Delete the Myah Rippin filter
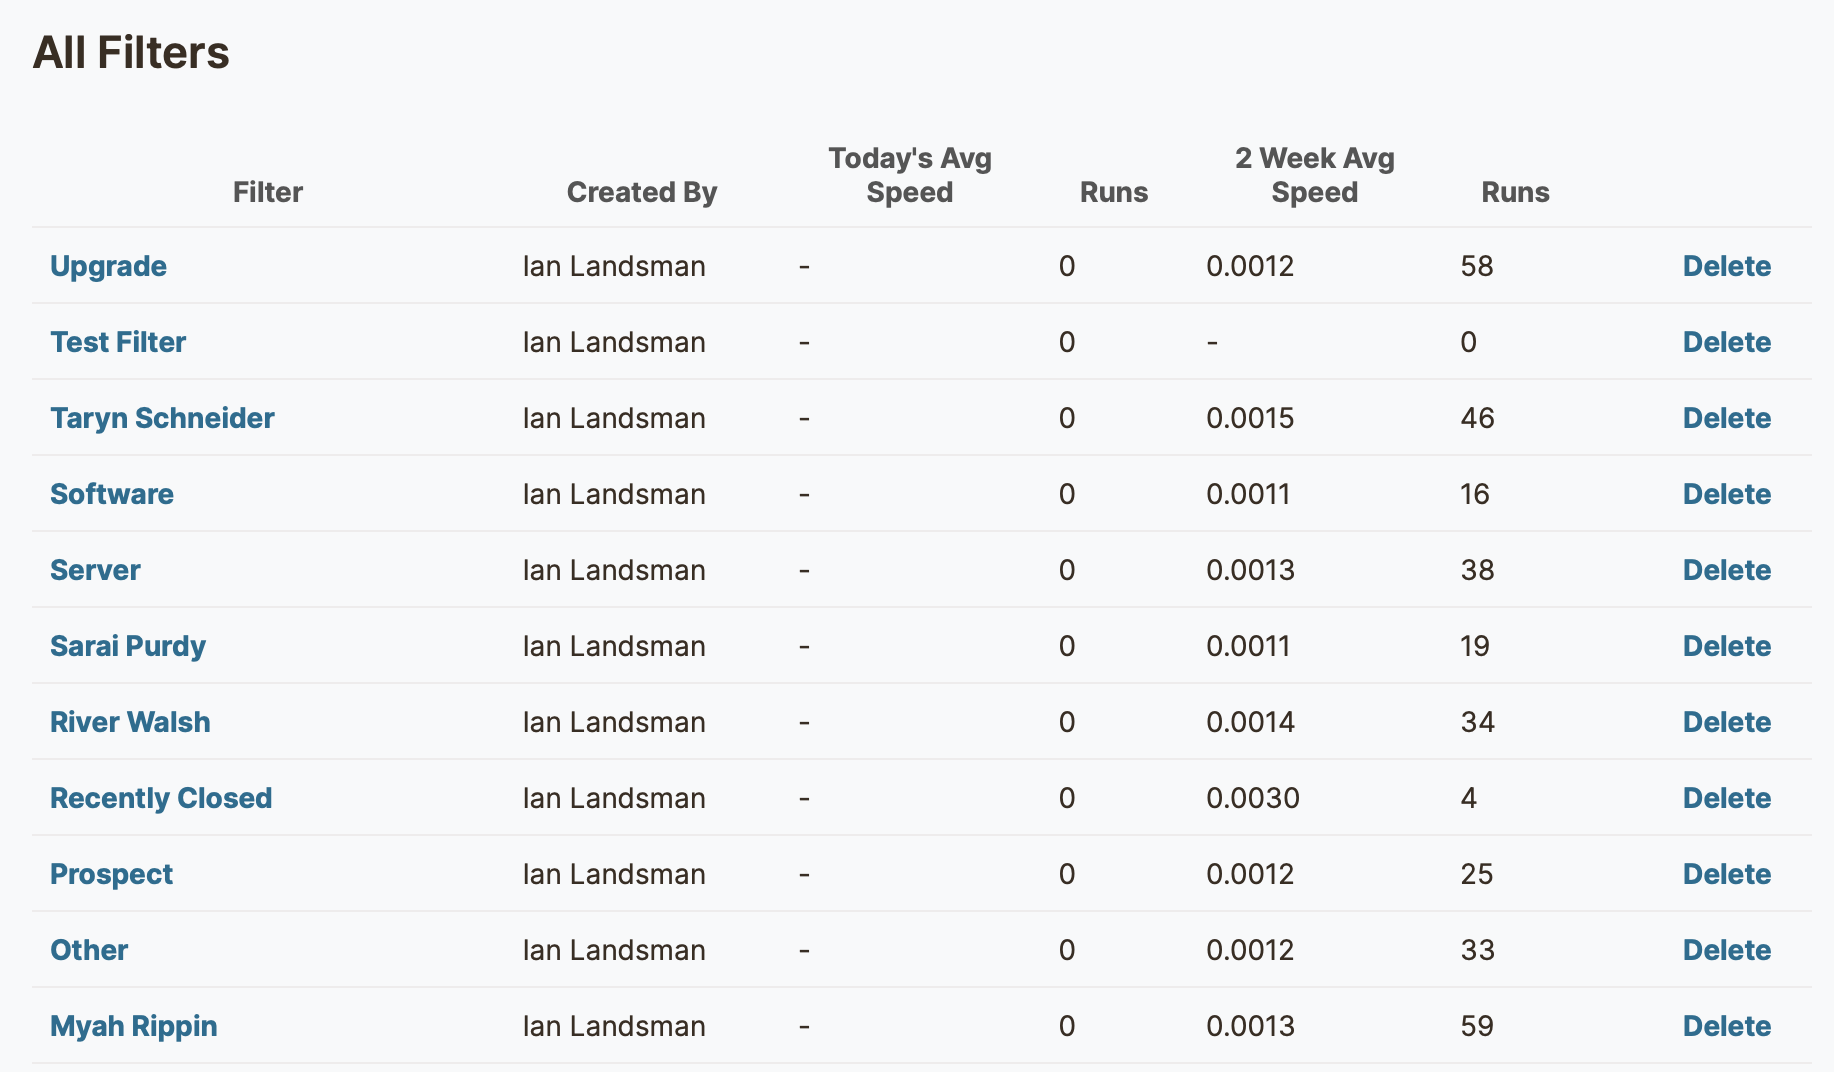Screen dimensions: 1834x1072 tap(1727, 1026)
